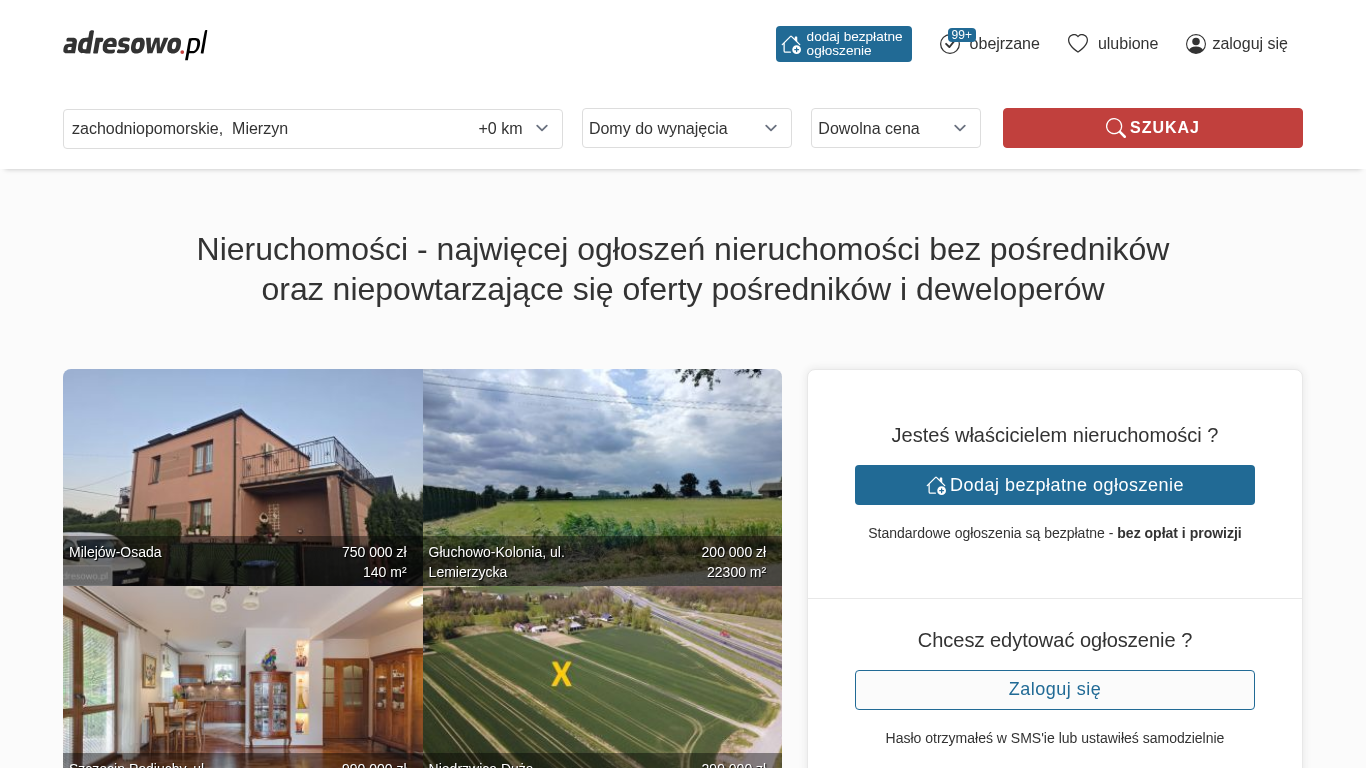This screenshot has width=1366, height=768.
Task: Expand the +0 km distance dropdown
Action: [514, 129]
